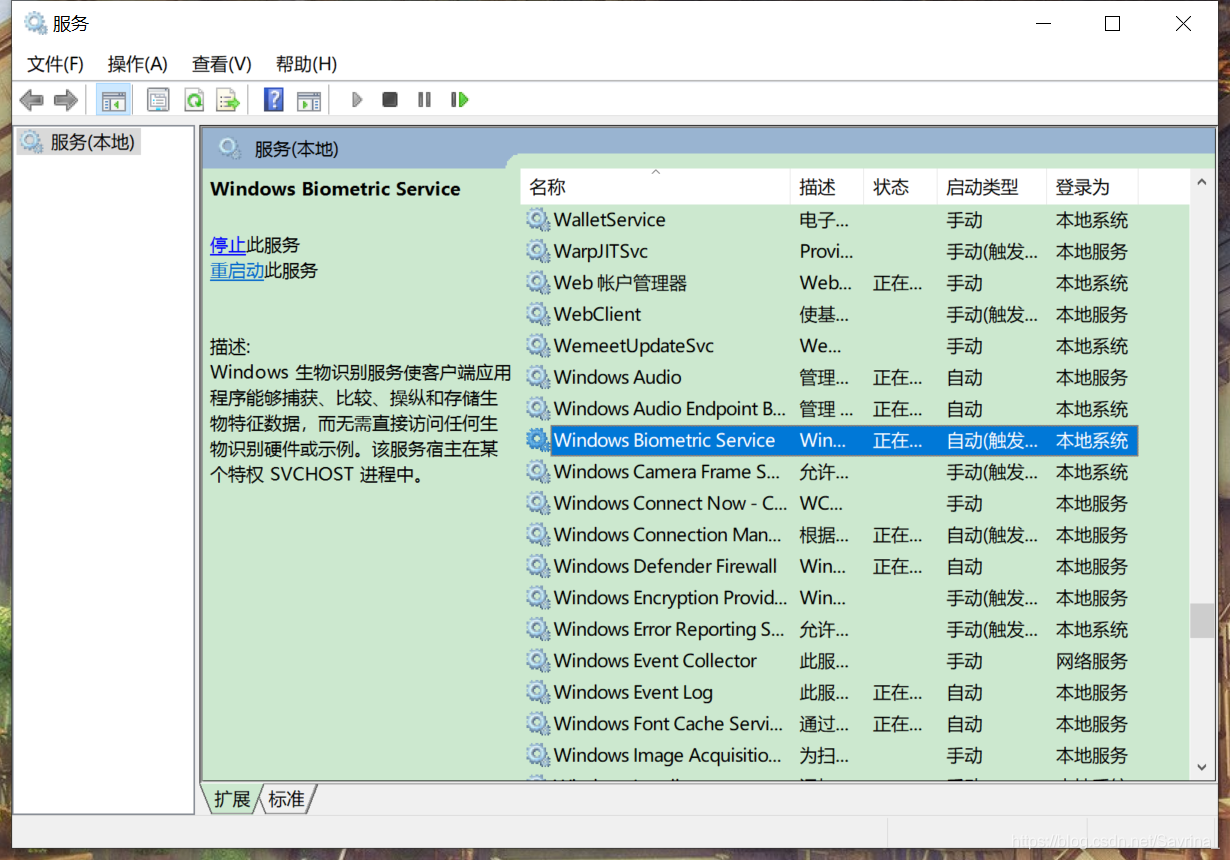The image size is (1230, 860).
Task: Select the Windows Audio Endpoint B... service
Action: click(830, 409)
